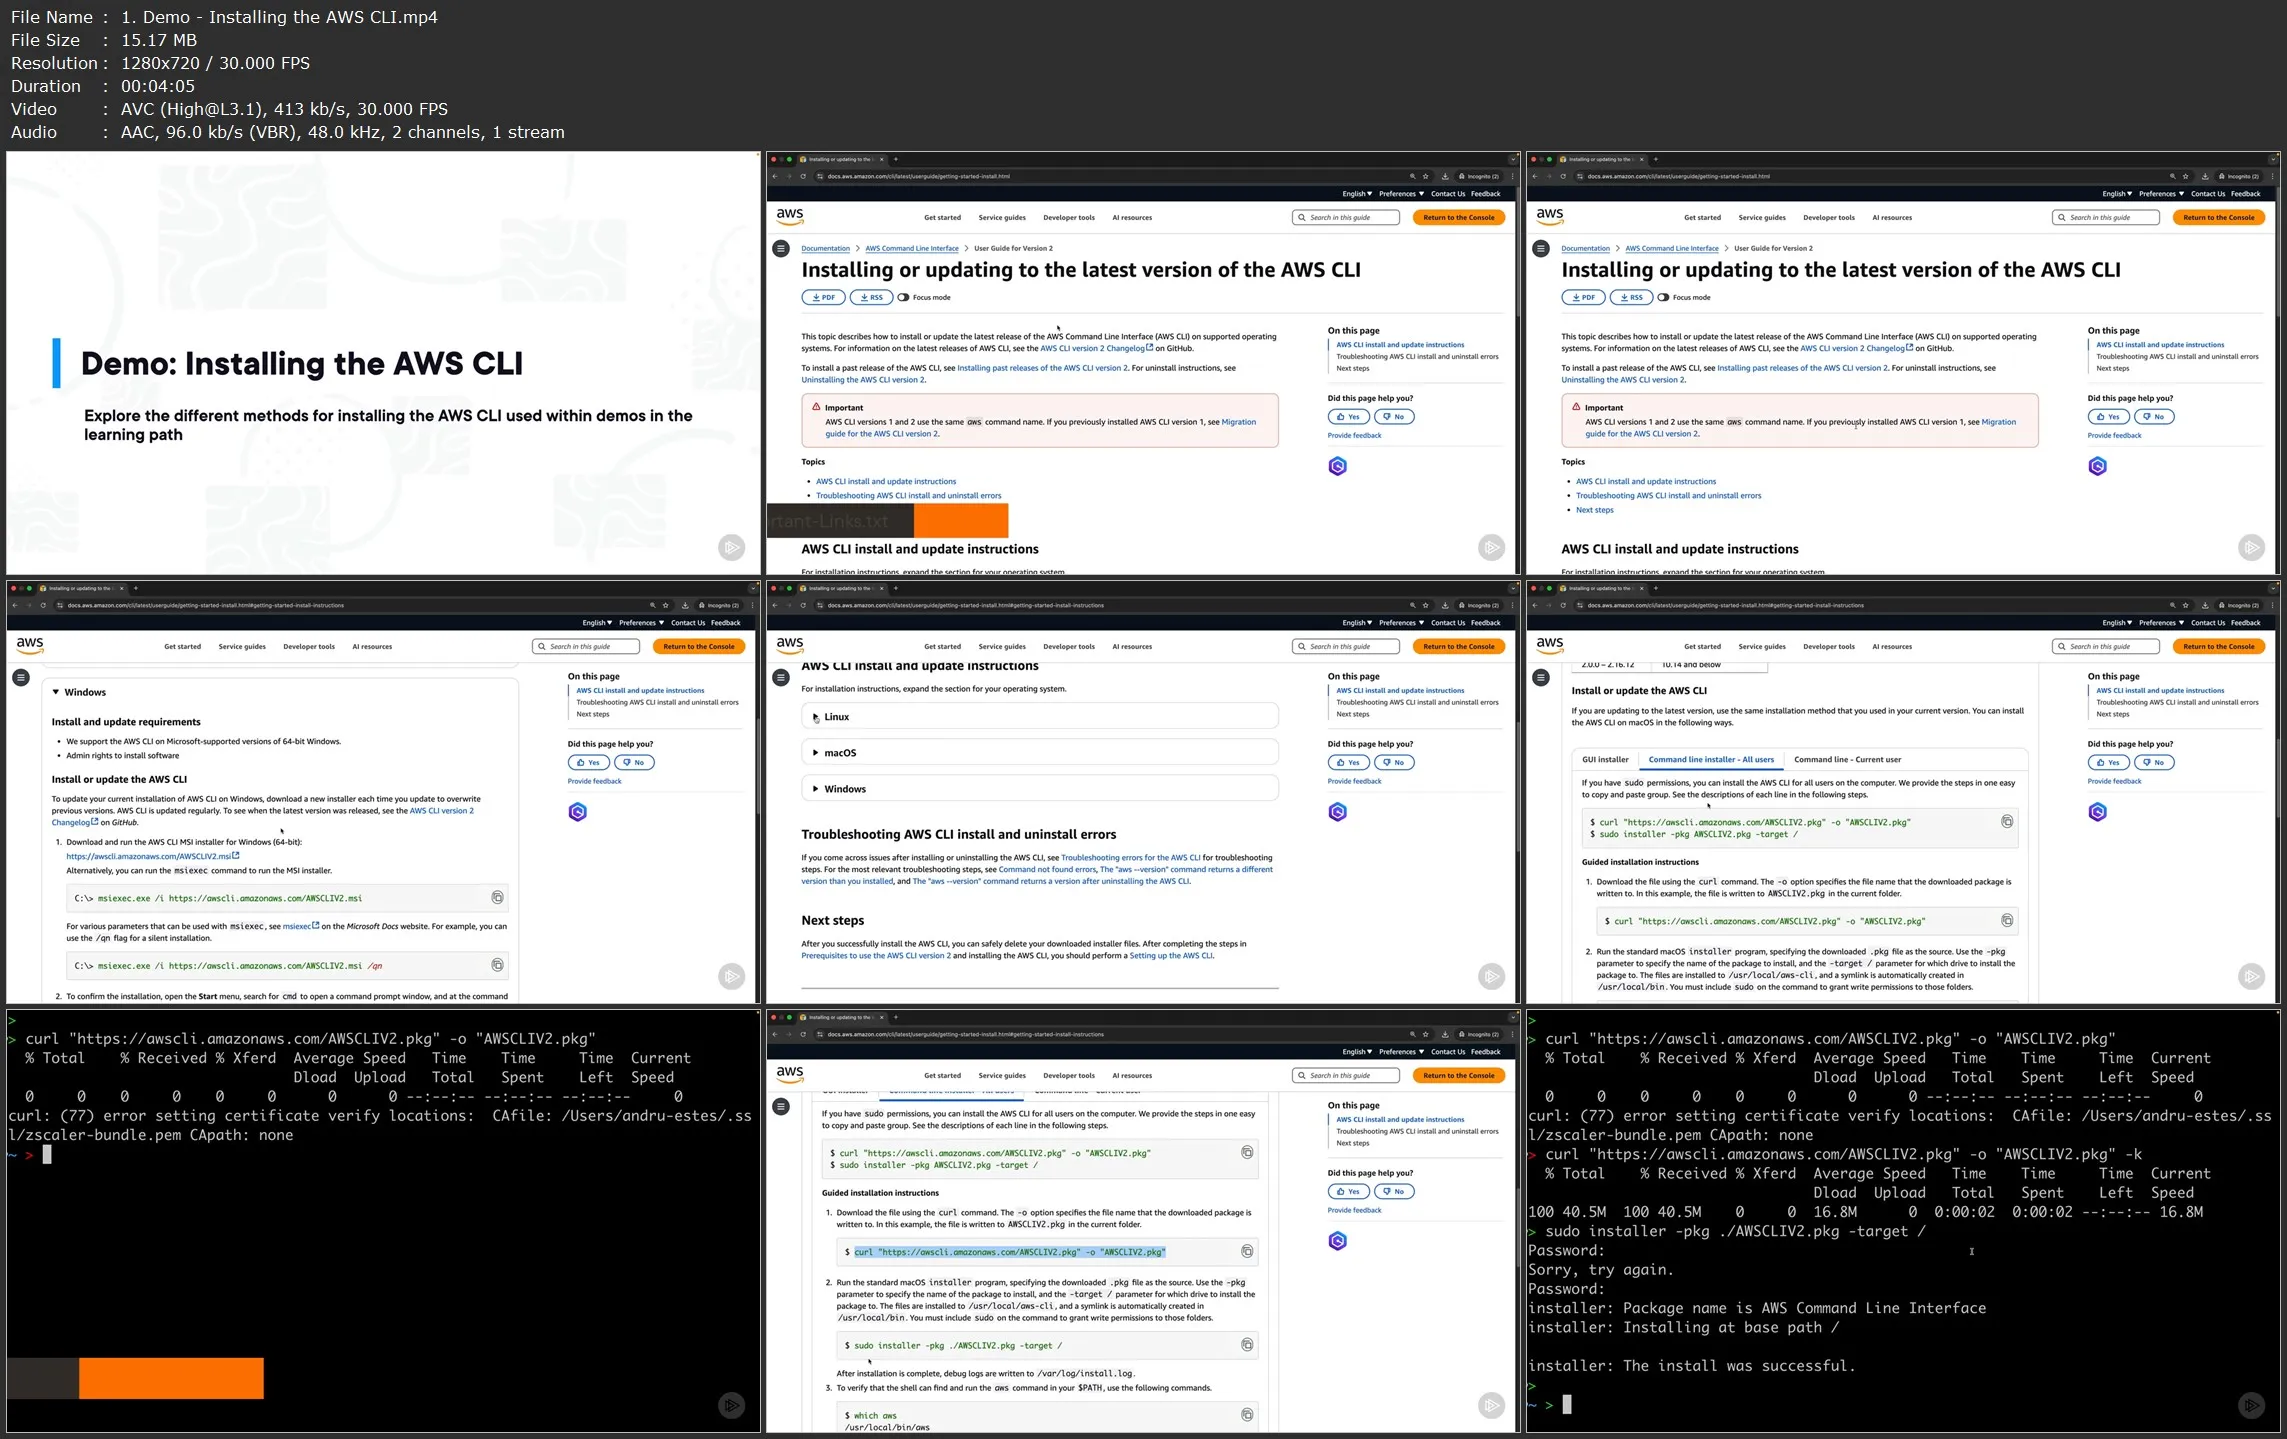
Task: Select the GUI installer tab
Action: [x=1605, y=759]
